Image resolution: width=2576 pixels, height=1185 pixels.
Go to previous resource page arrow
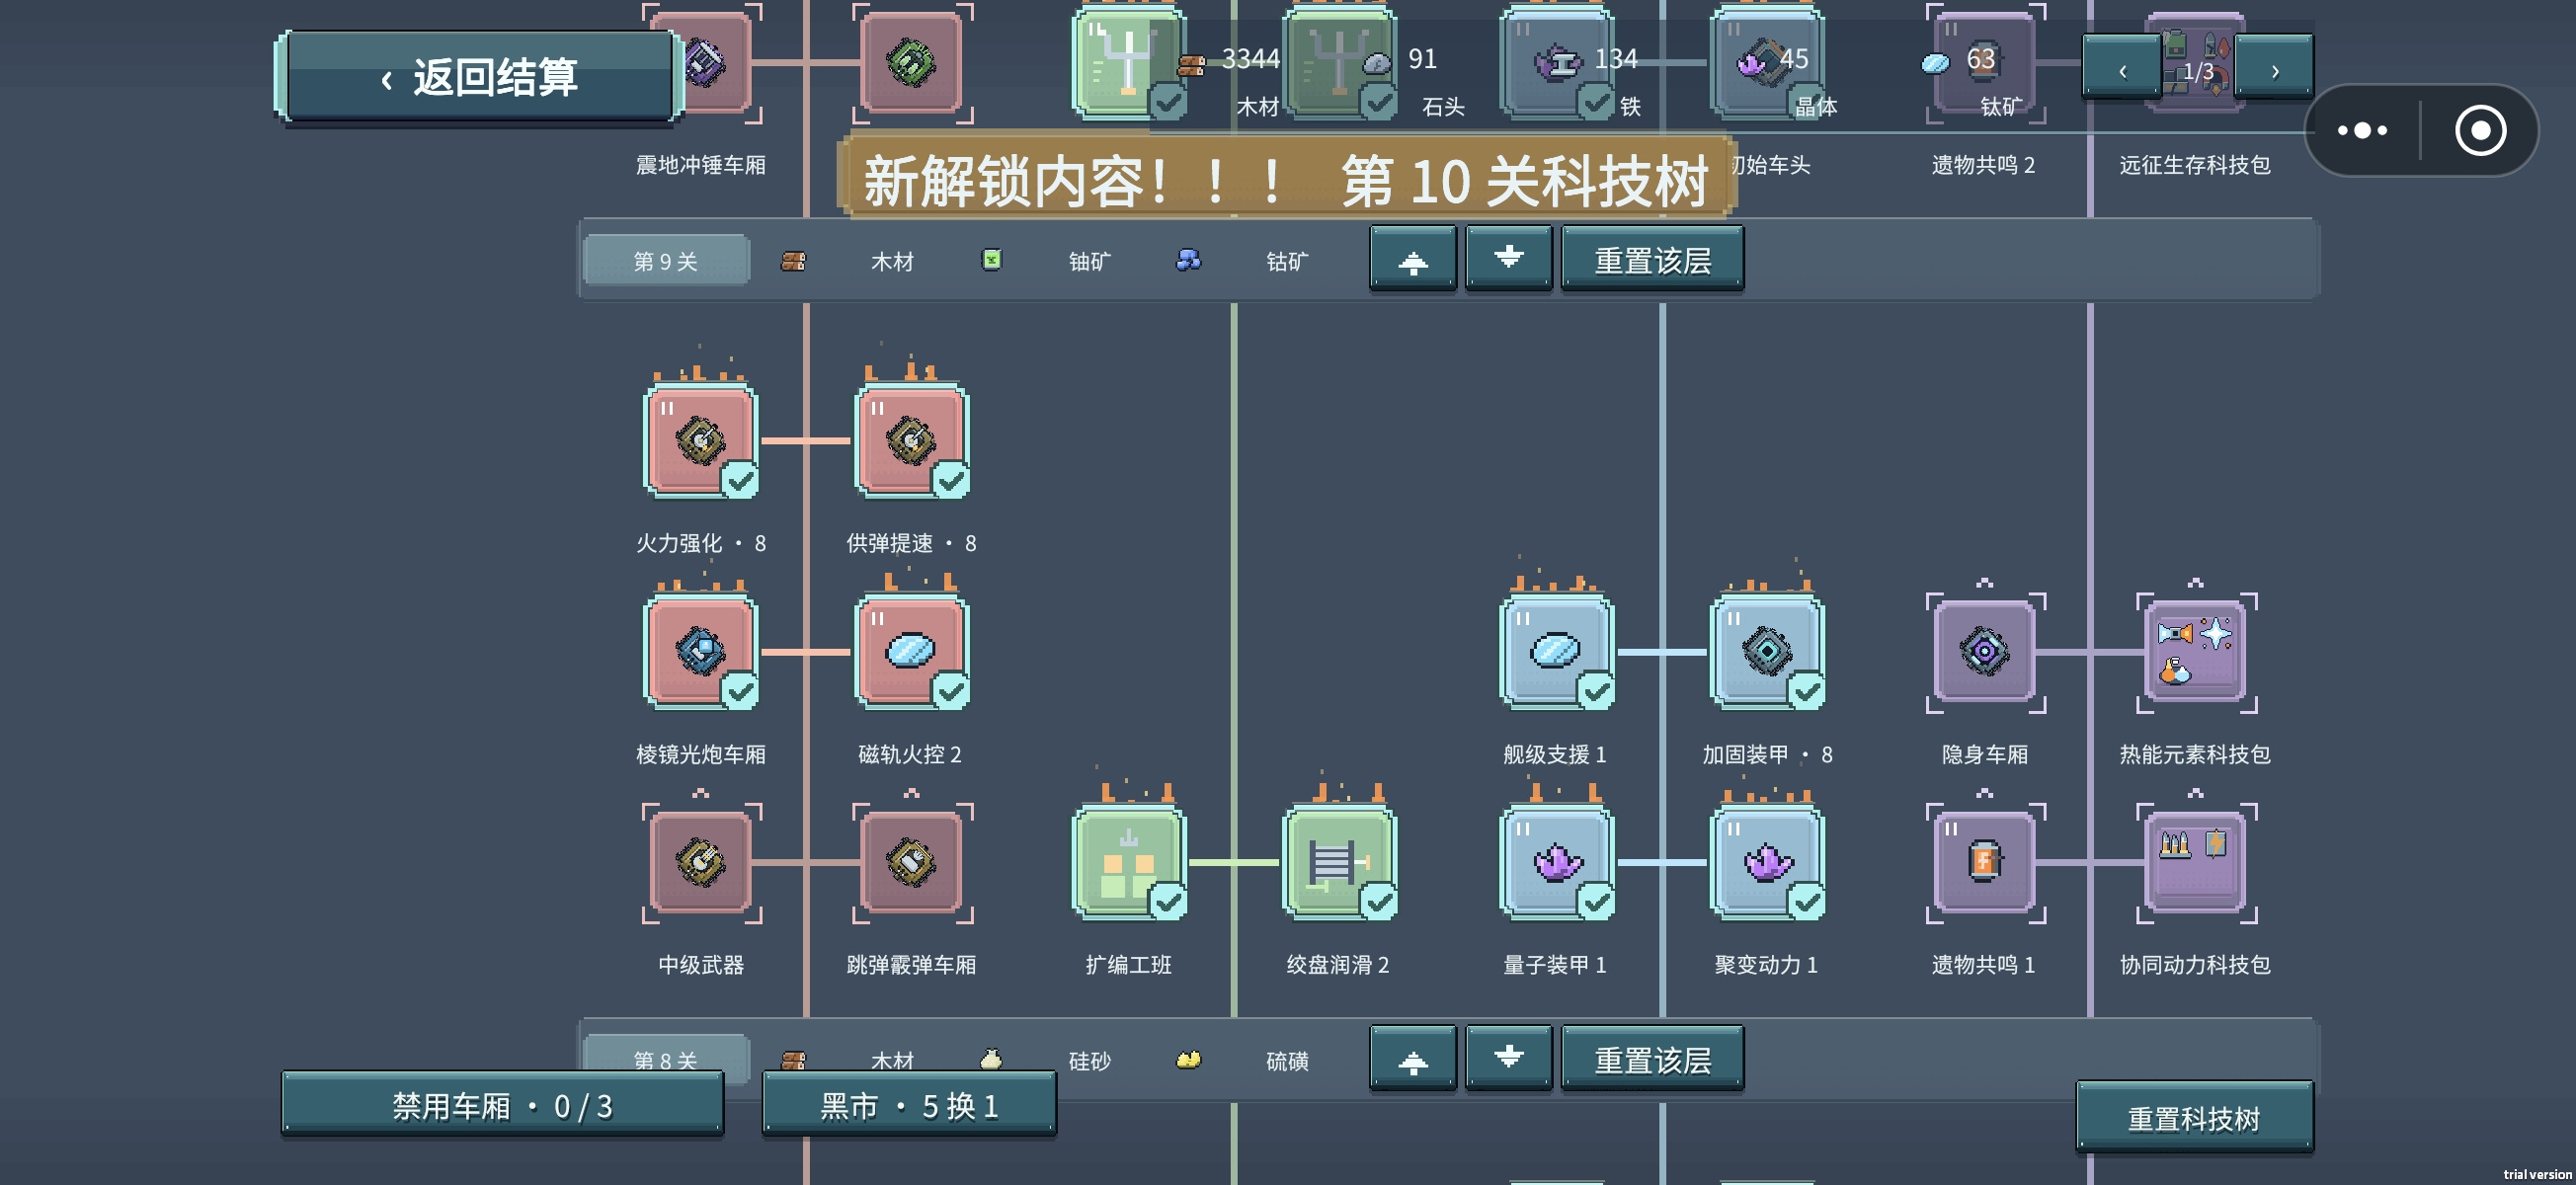2122,68
